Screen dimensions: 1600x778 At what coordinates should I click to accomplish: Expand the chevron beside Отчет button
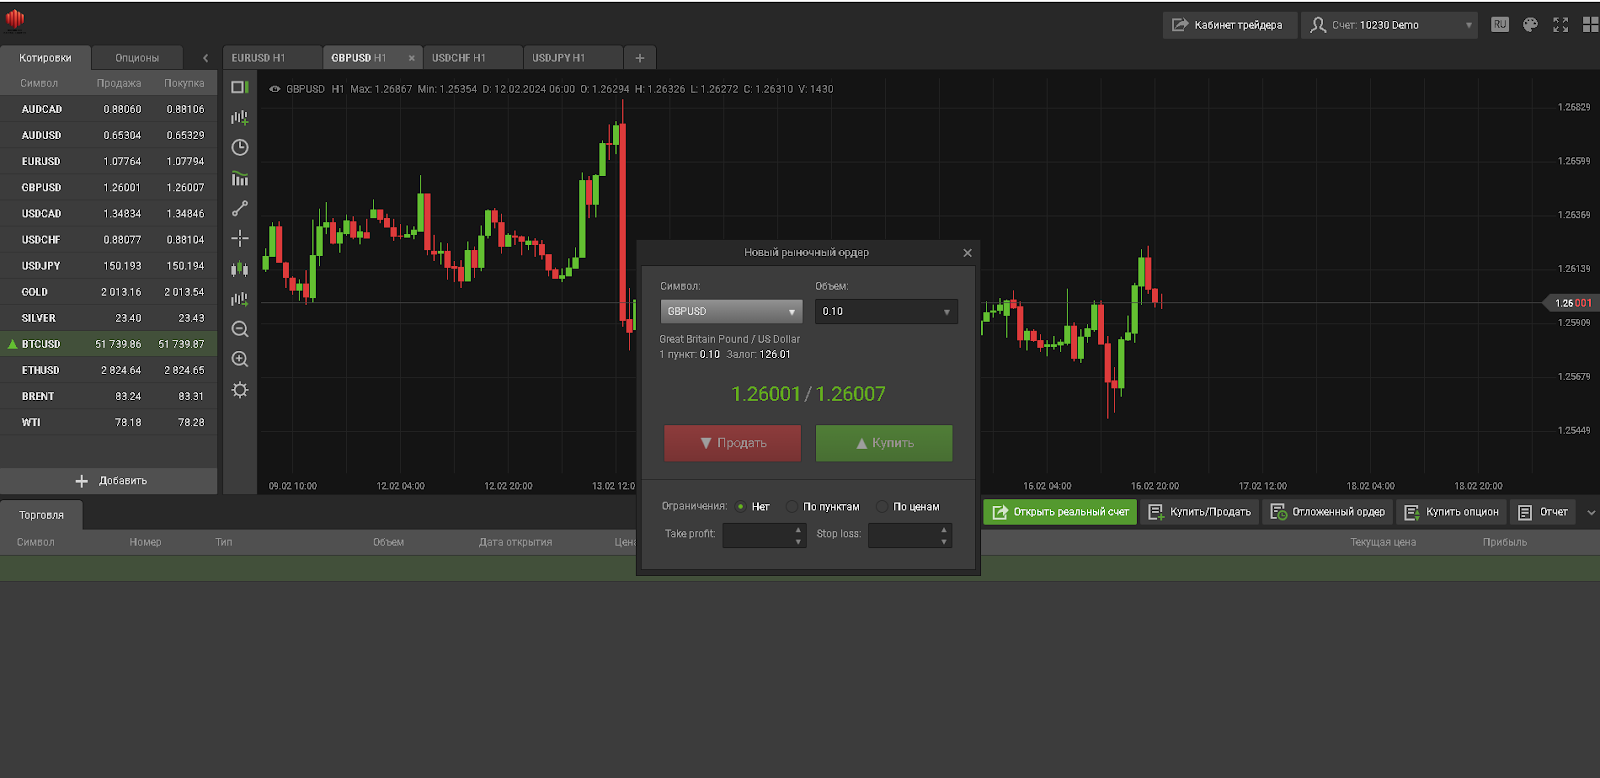[1591, 512]
